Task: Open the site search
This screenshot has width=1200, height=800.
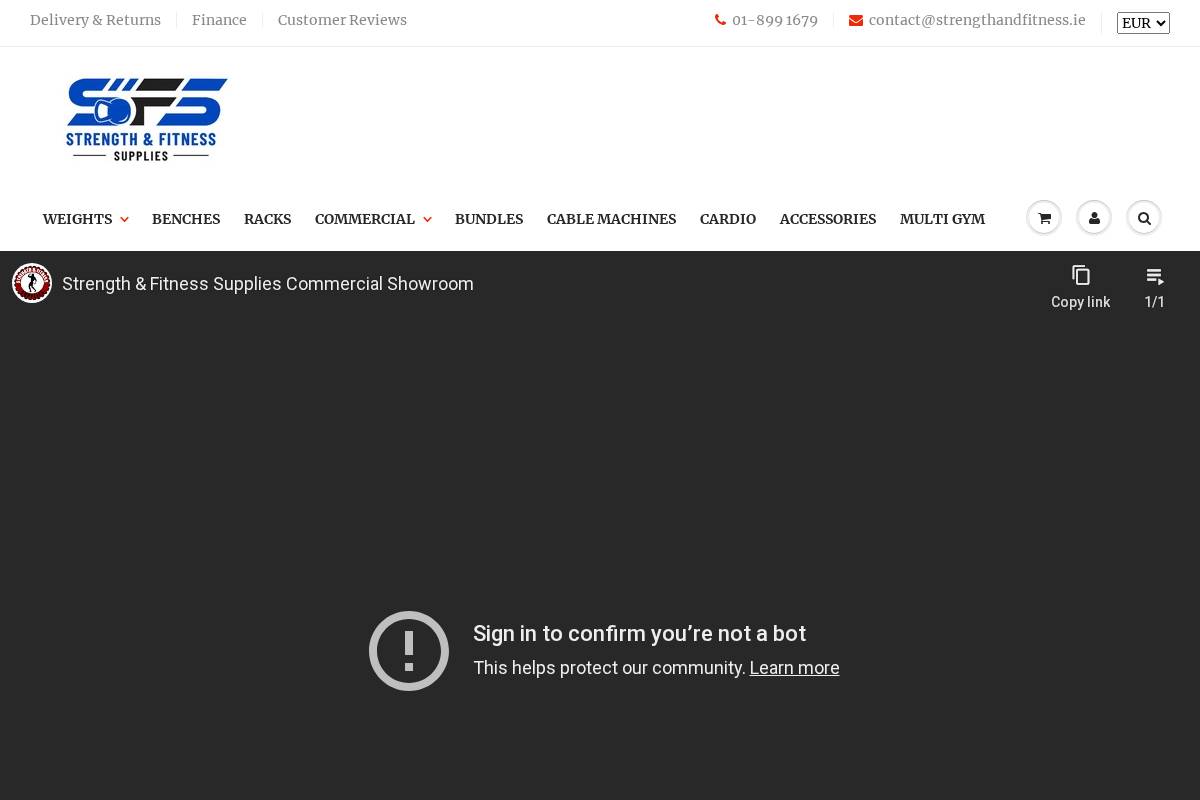Action: pos(1144,217)
